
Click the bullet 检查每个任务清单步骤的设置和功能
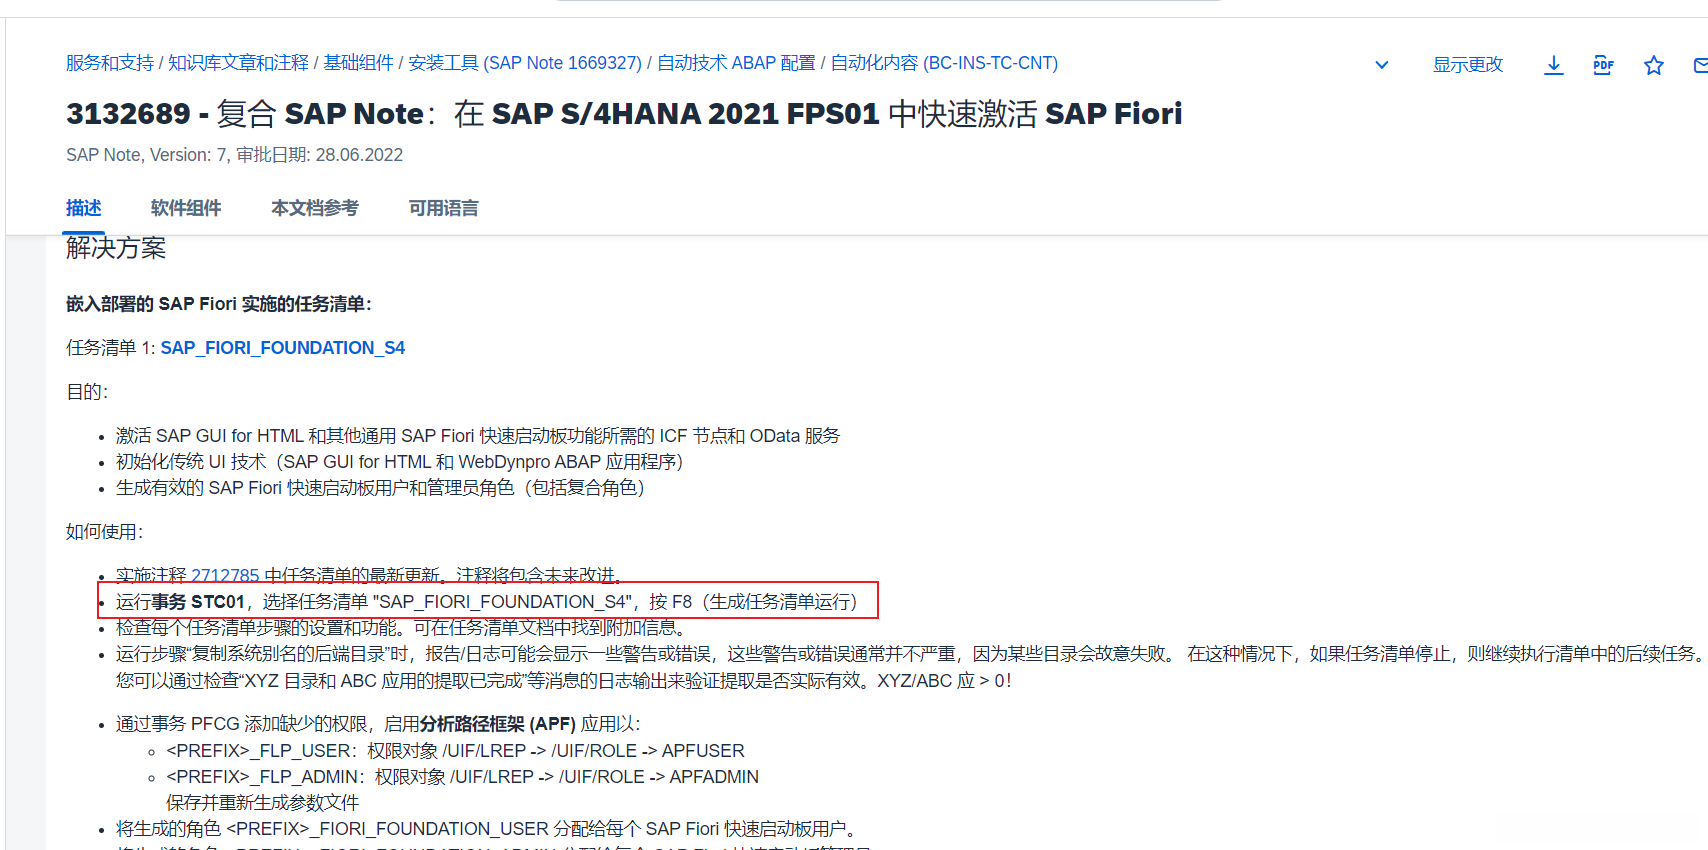[402, 628]
